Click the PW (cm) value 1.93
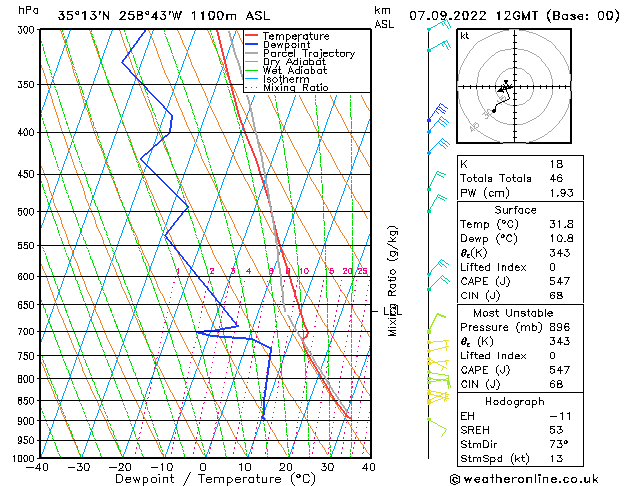The width and height of the screenshot is (629, 486). point(561,192)
